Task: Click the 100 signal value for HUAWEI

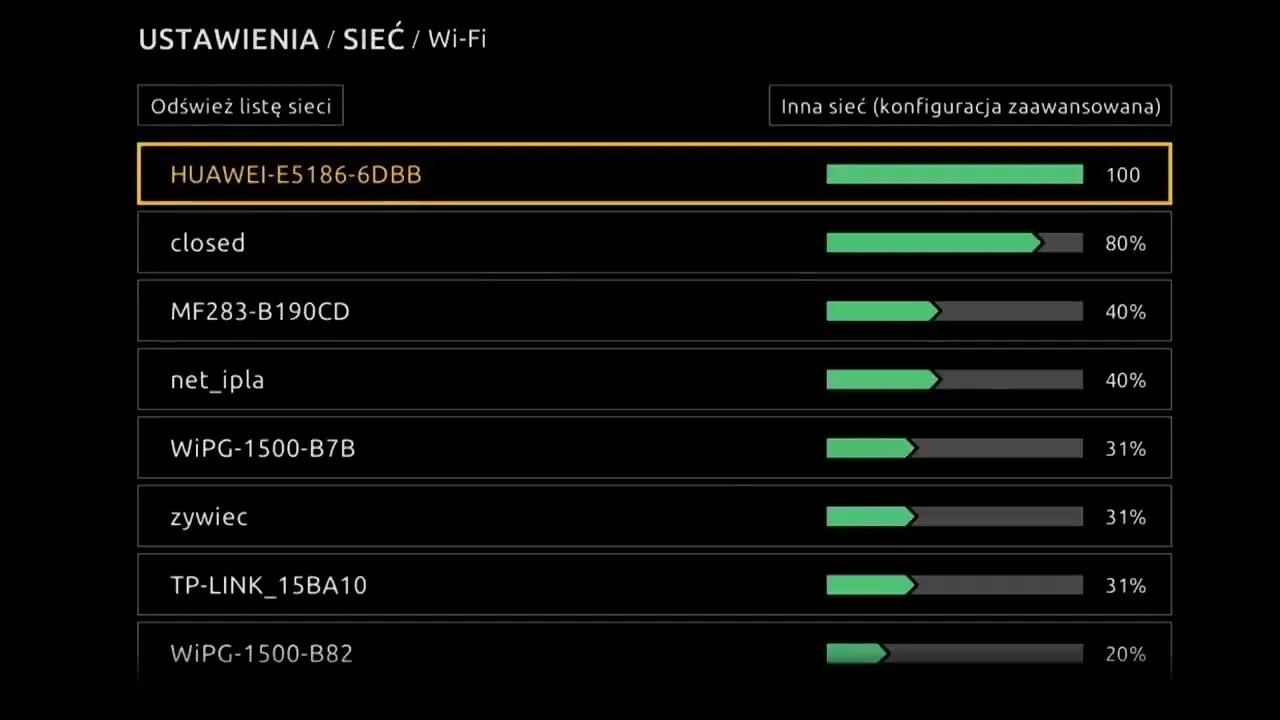Action: tap(1123, 175)
